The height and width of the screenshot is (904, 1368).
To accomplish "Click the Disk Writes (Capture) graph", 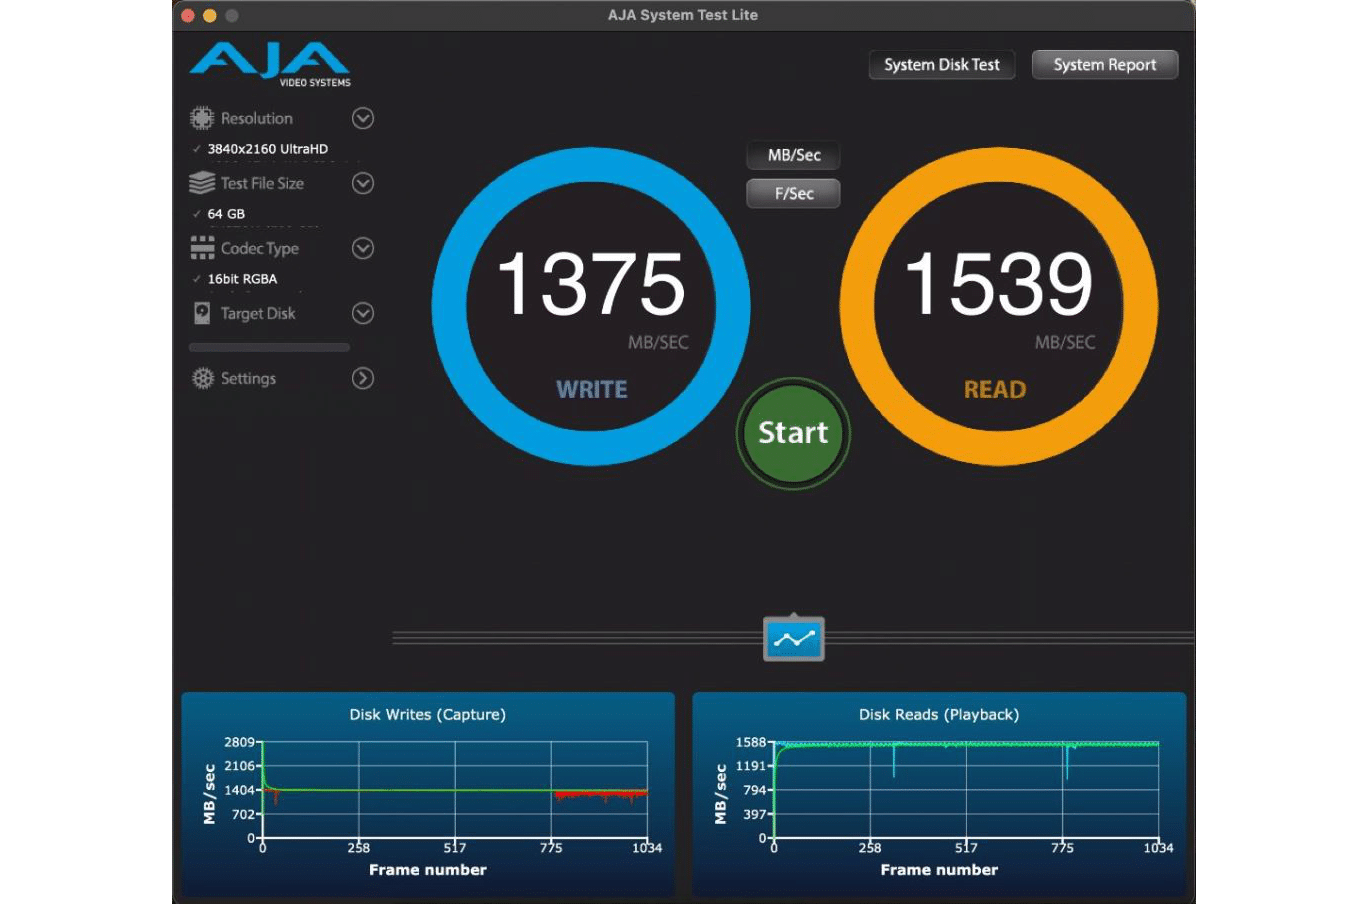I will pyautogui.click(x=428, y=795).
